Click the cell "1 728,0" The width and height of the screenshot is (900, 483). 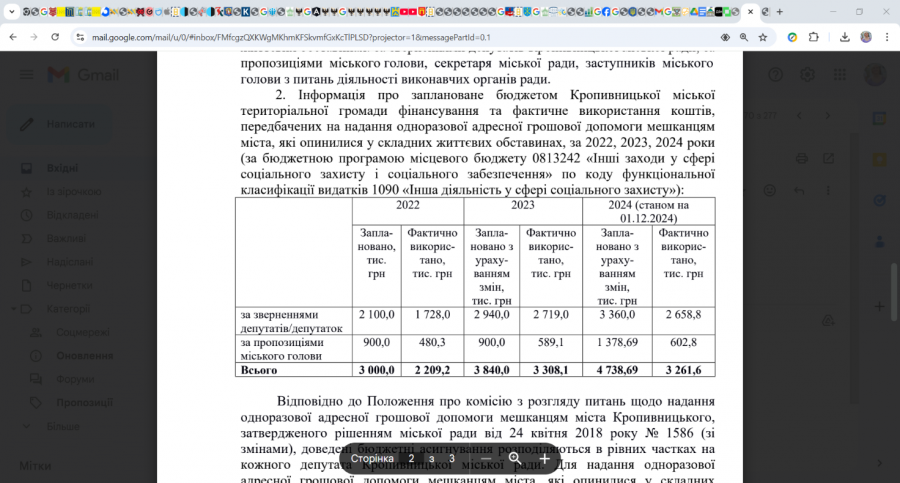tap(432, 315)
